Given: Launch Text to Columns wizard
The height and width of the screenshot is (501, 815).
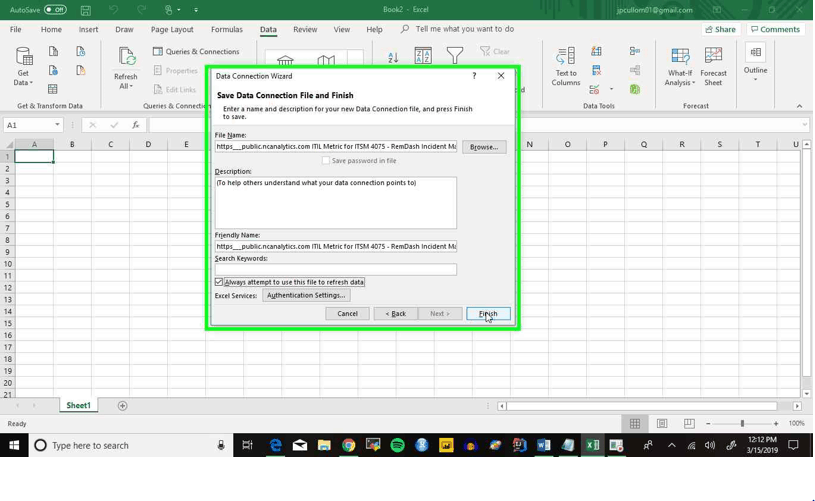Looking at the screenshot, I should (x=566, y=67).
